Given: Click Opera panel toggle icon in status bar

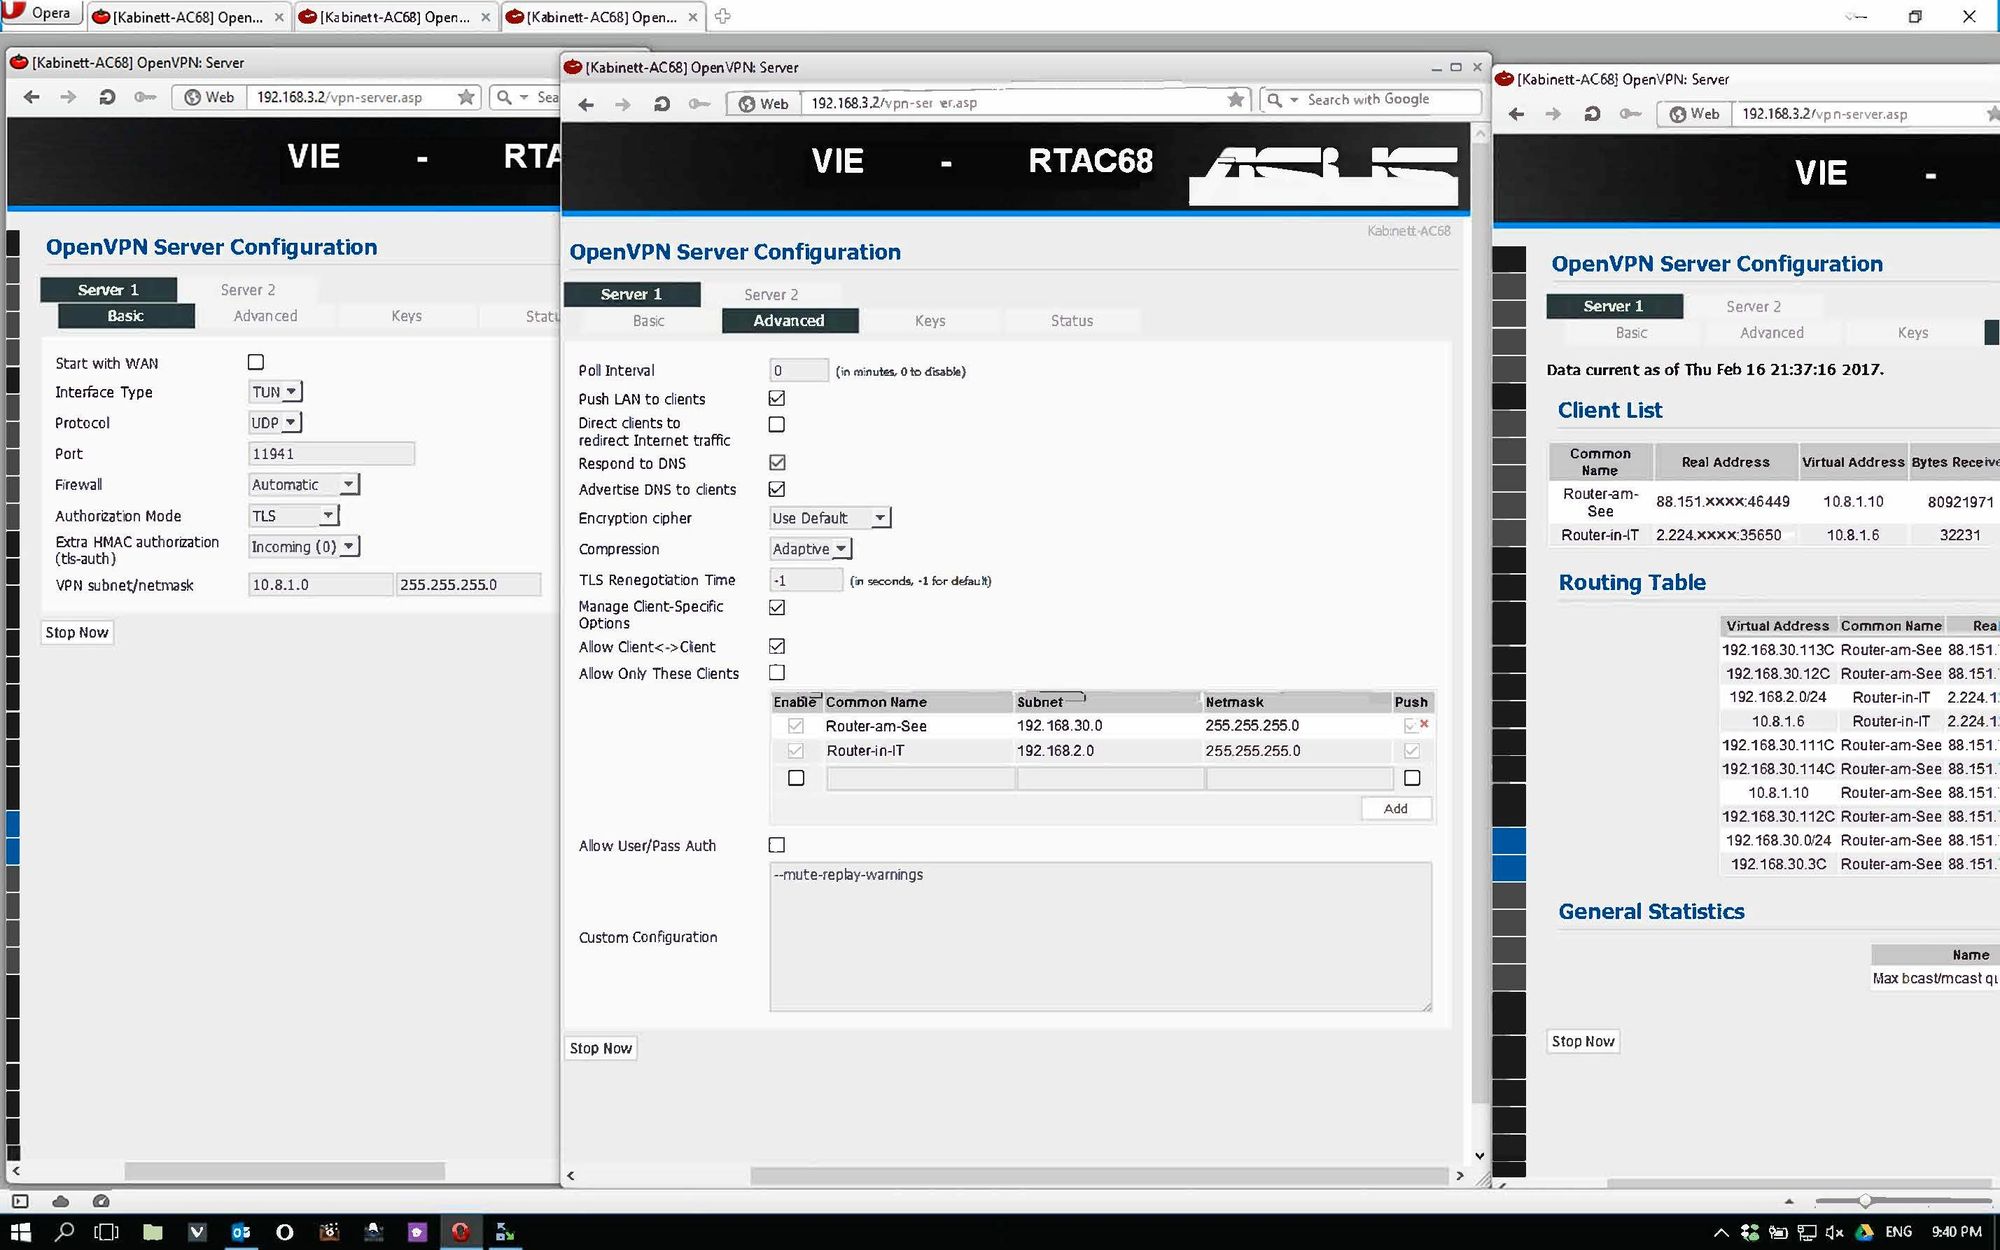Looking at the screenshot, I should click(20, 1201).
